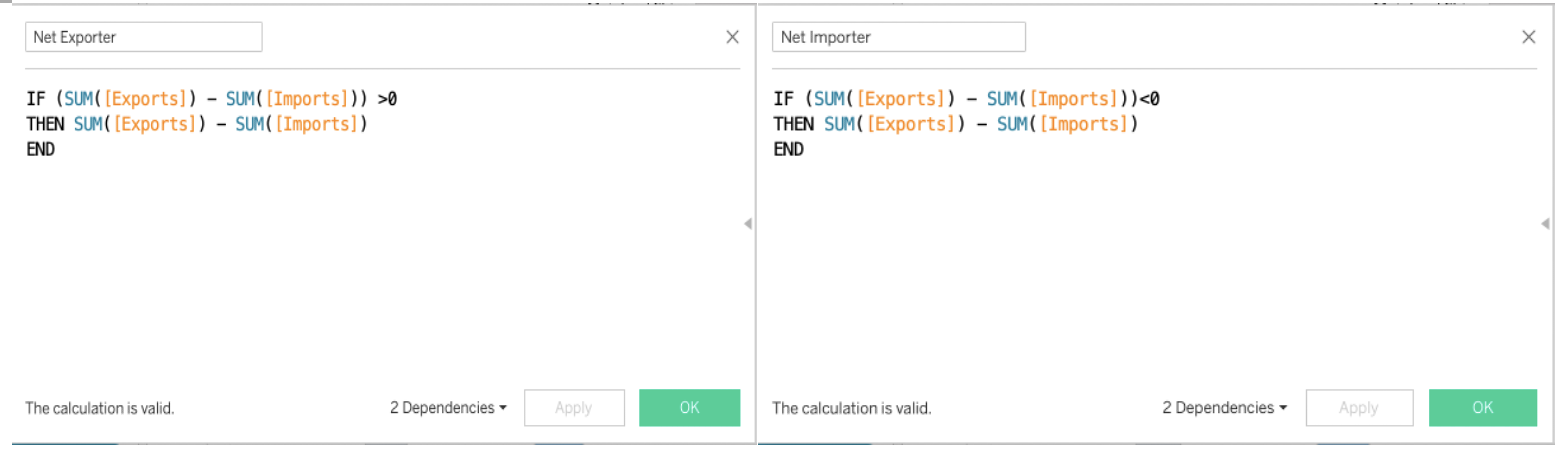The height and width of the screenshot is (450, 1558).
Task: Click the Net Importer name field
Action: 898,37
